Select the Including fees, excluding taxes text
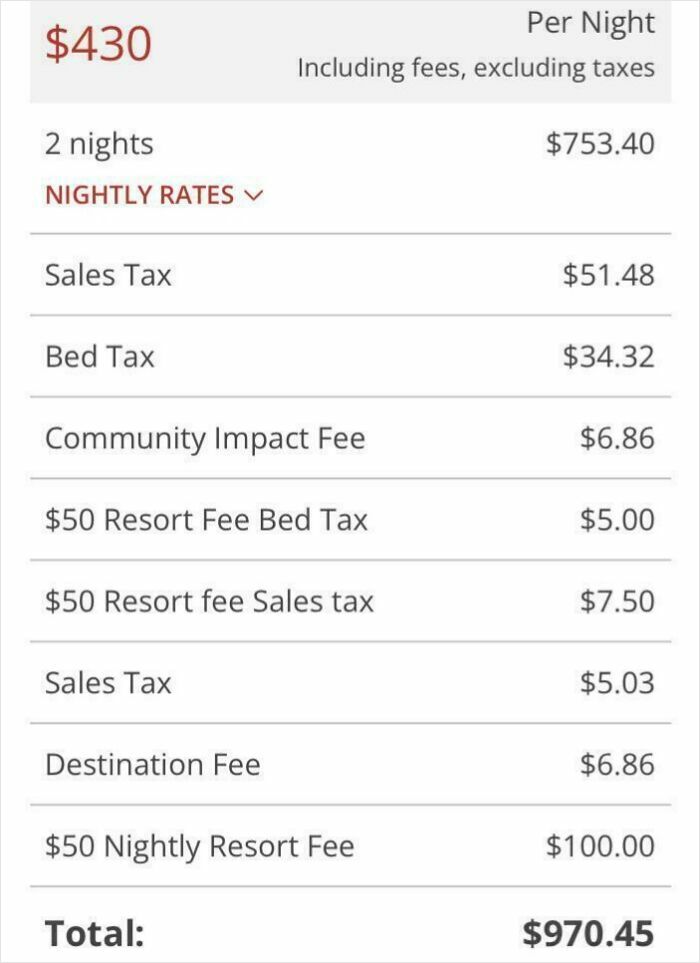Screen dimensions: 700x963 [475, 69]
